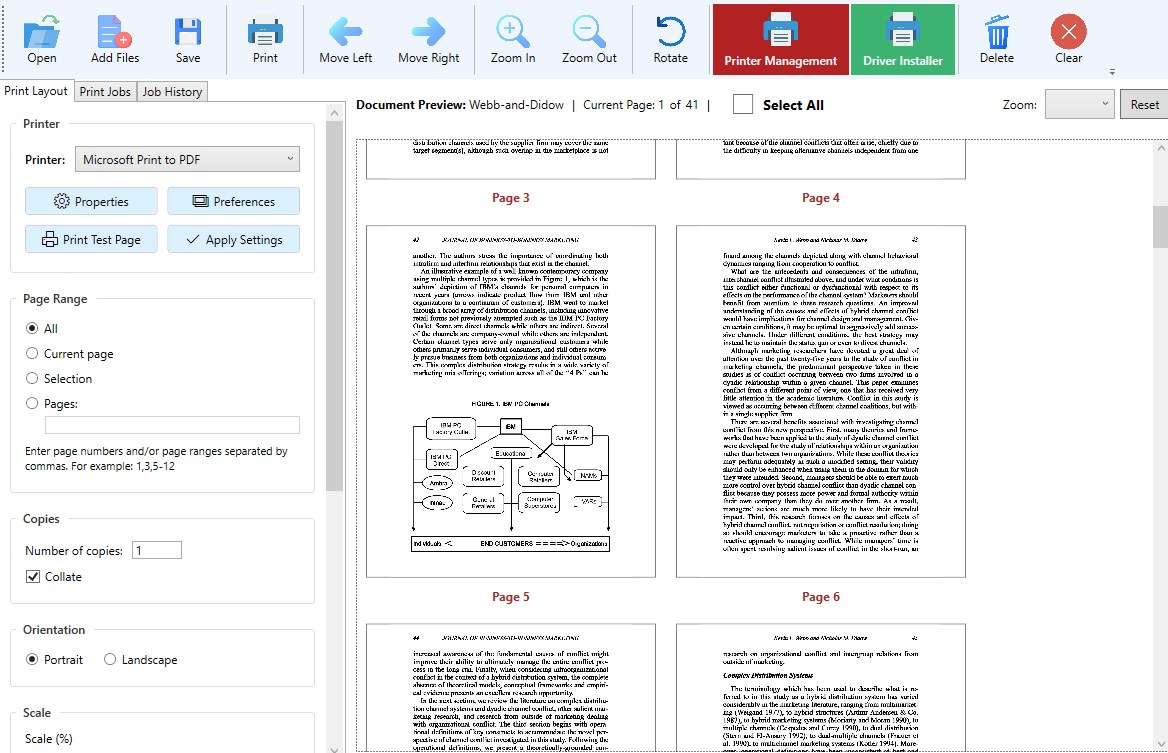Uncheck the Collate option
This screenshot has height=753, width=1168.
[x=36, y=576]
